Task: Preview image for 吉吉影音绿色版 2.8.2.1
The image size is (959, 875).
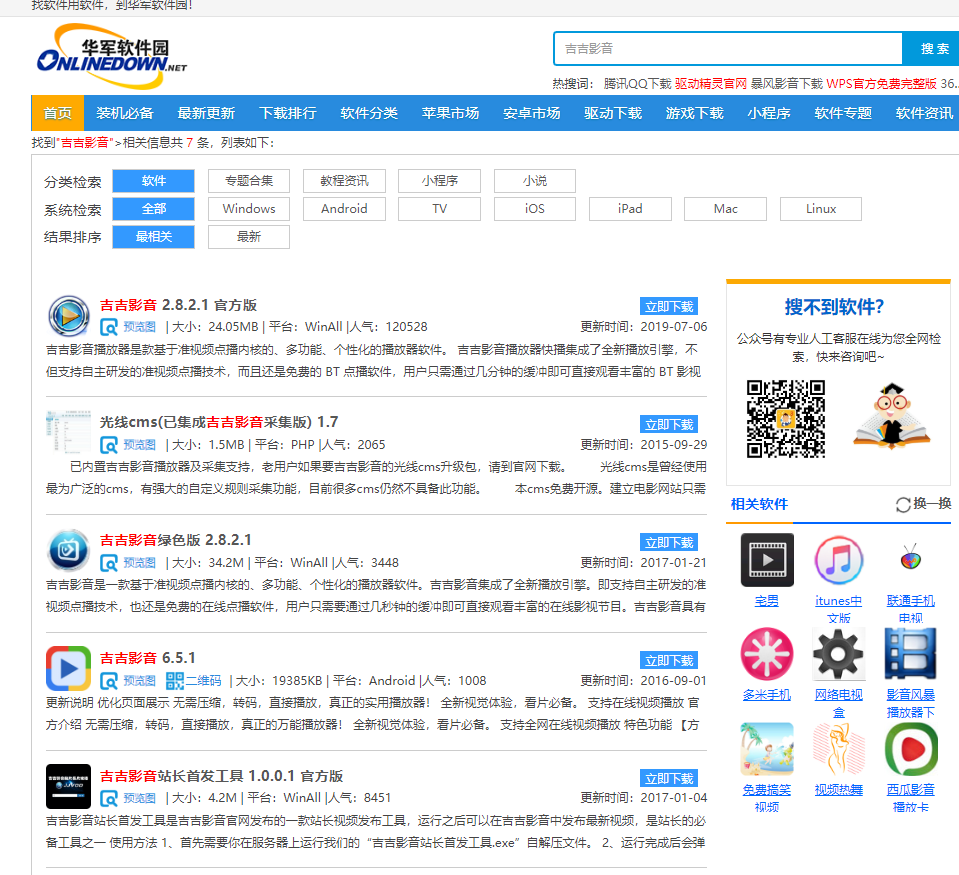Action: tap(128, 563)
